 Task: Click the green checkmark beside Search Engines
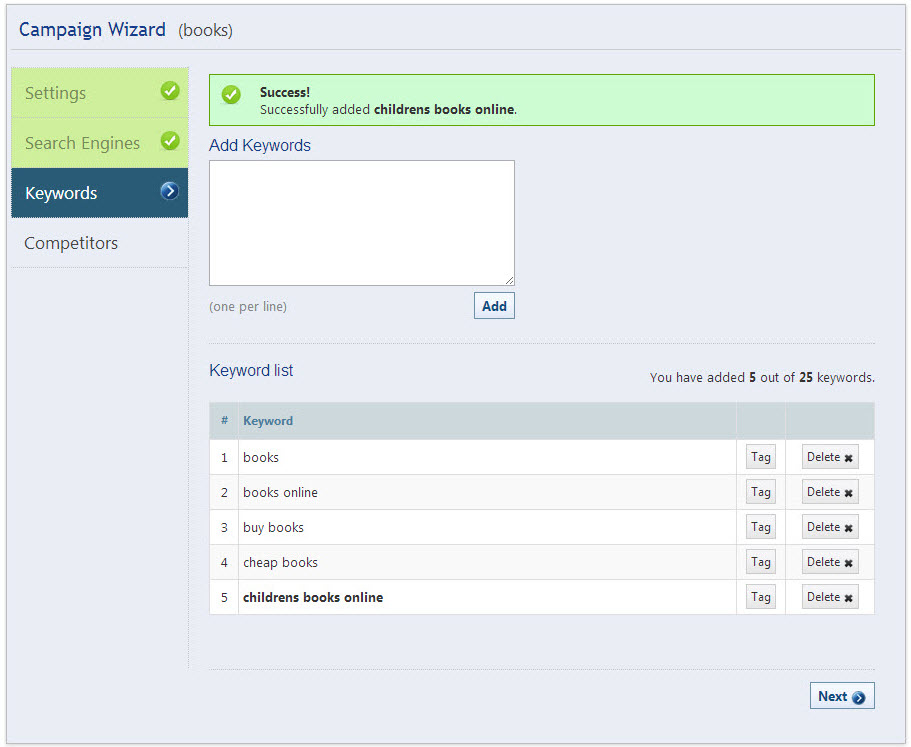170,141
